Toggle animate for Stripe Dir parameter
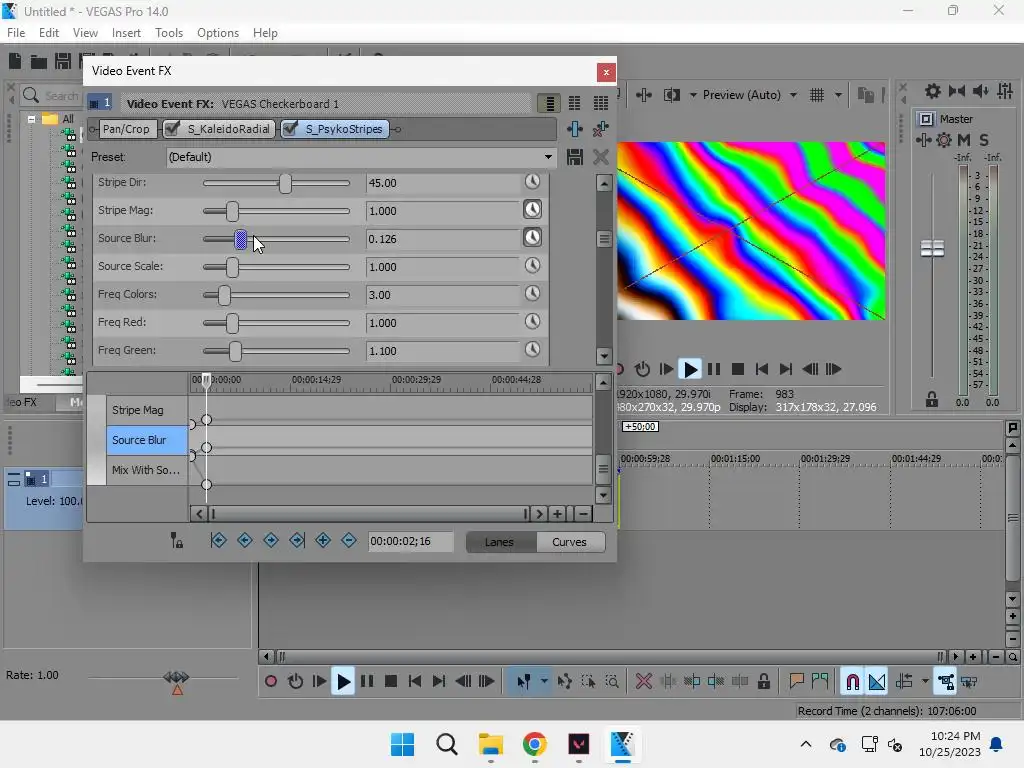The width and height of the screenshot is (1024, 768). tap(533, 182)
